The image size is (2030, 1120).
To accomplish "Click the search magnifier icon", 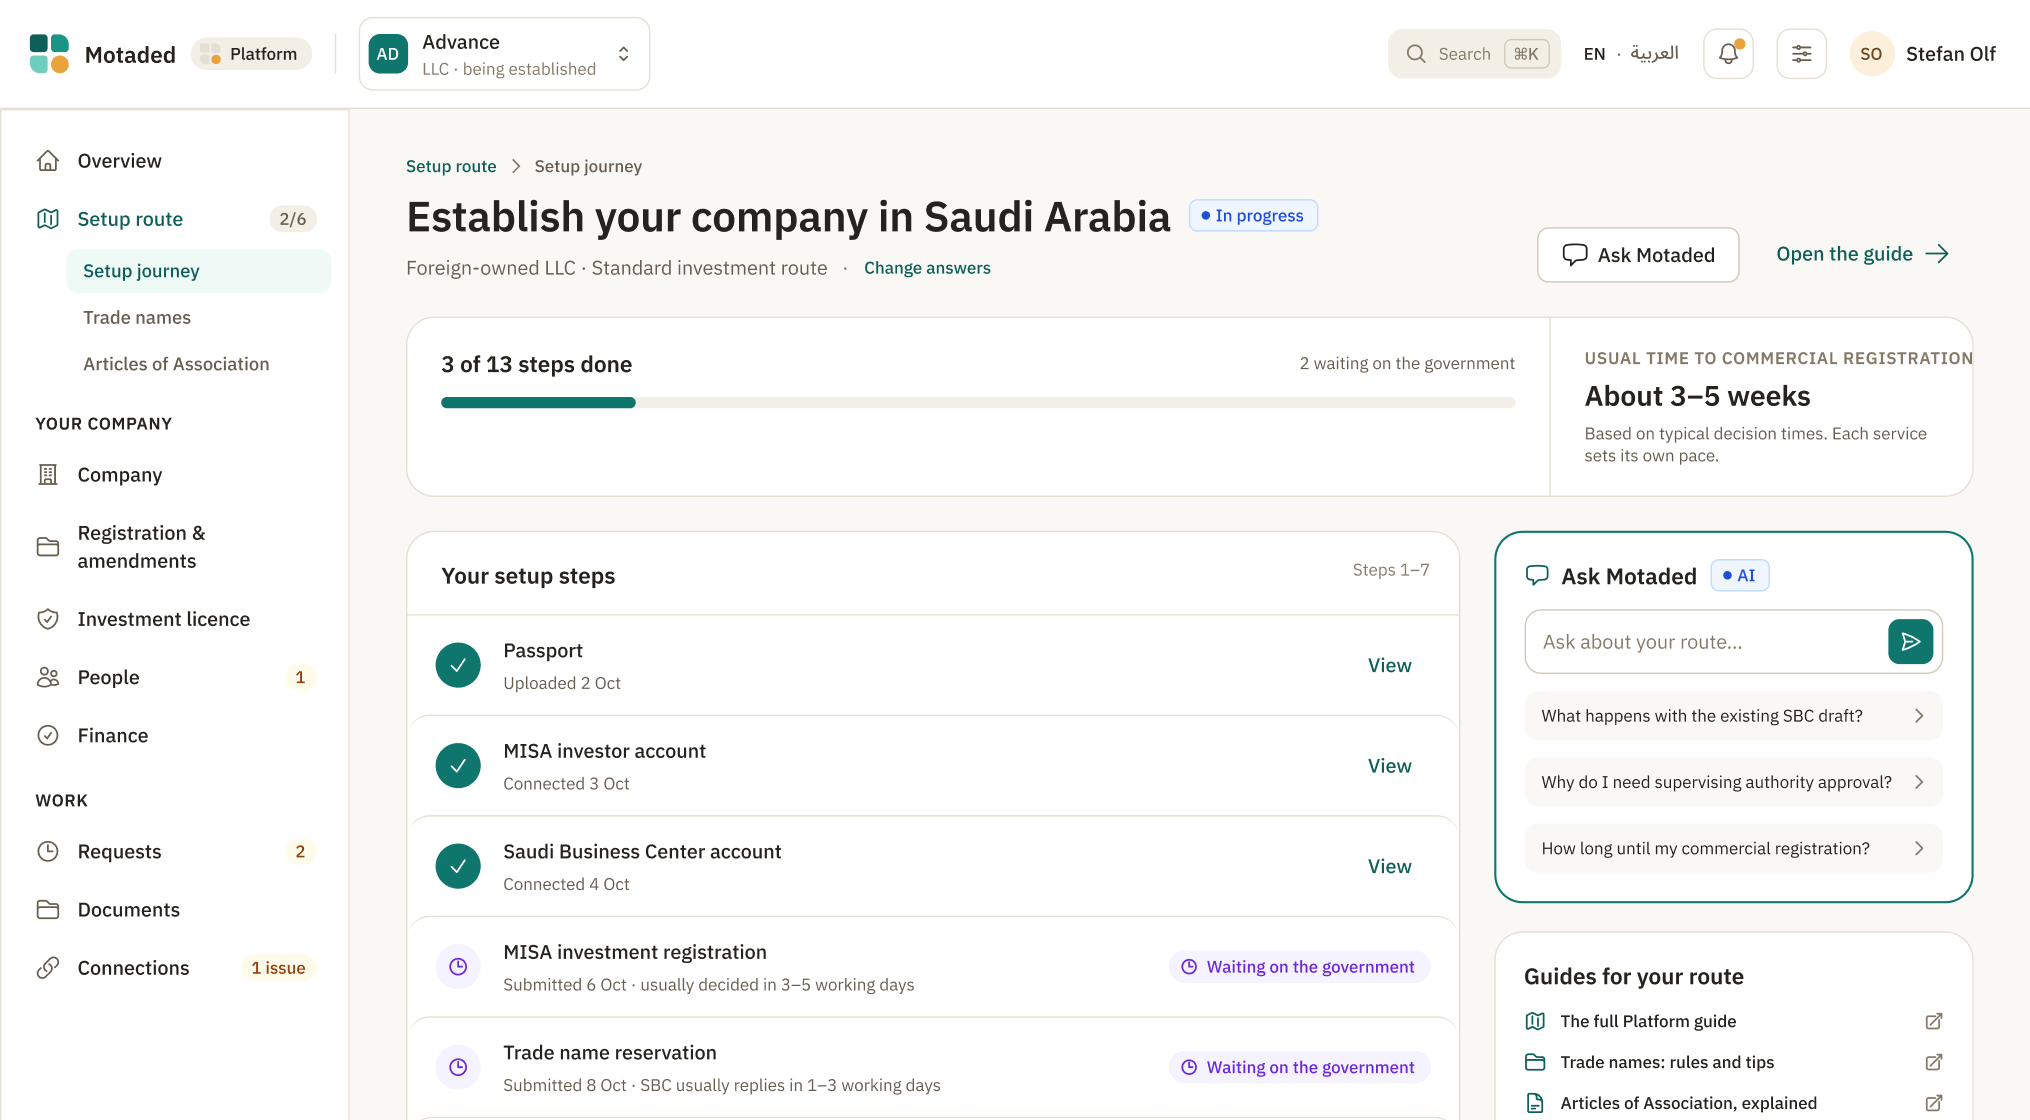I will (x=1416, y=54).
